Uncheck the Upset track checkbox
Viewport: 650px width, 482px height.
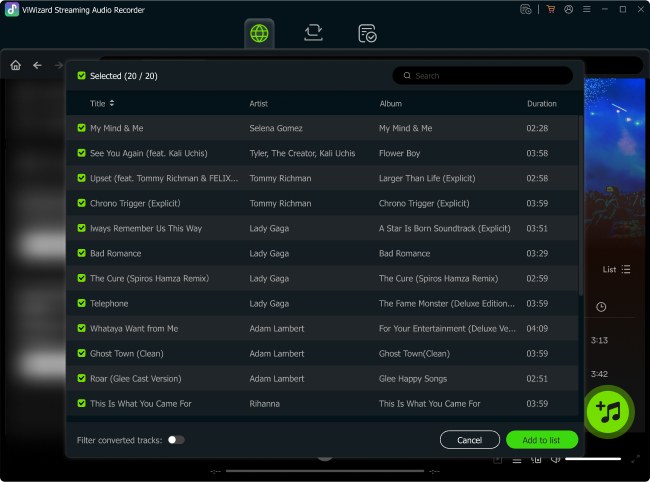click(x=81, y=178)
